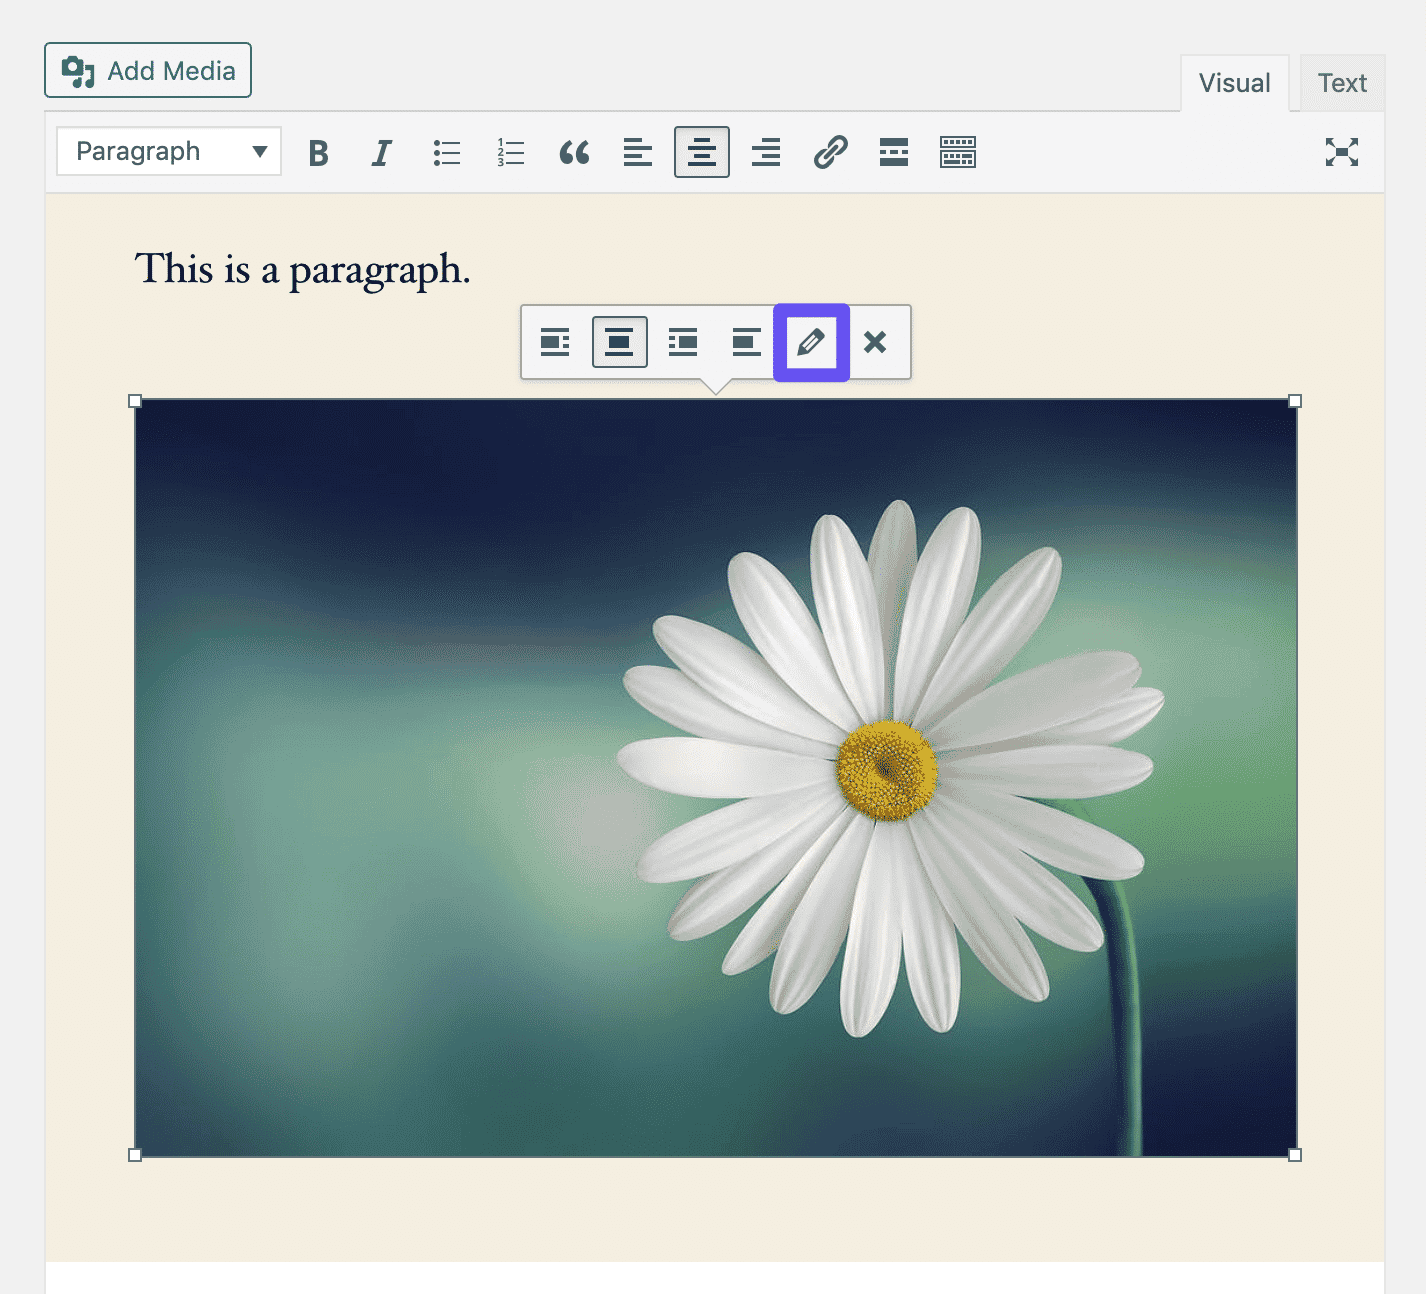Apply blockquote formatting

(x=574, y=153)
